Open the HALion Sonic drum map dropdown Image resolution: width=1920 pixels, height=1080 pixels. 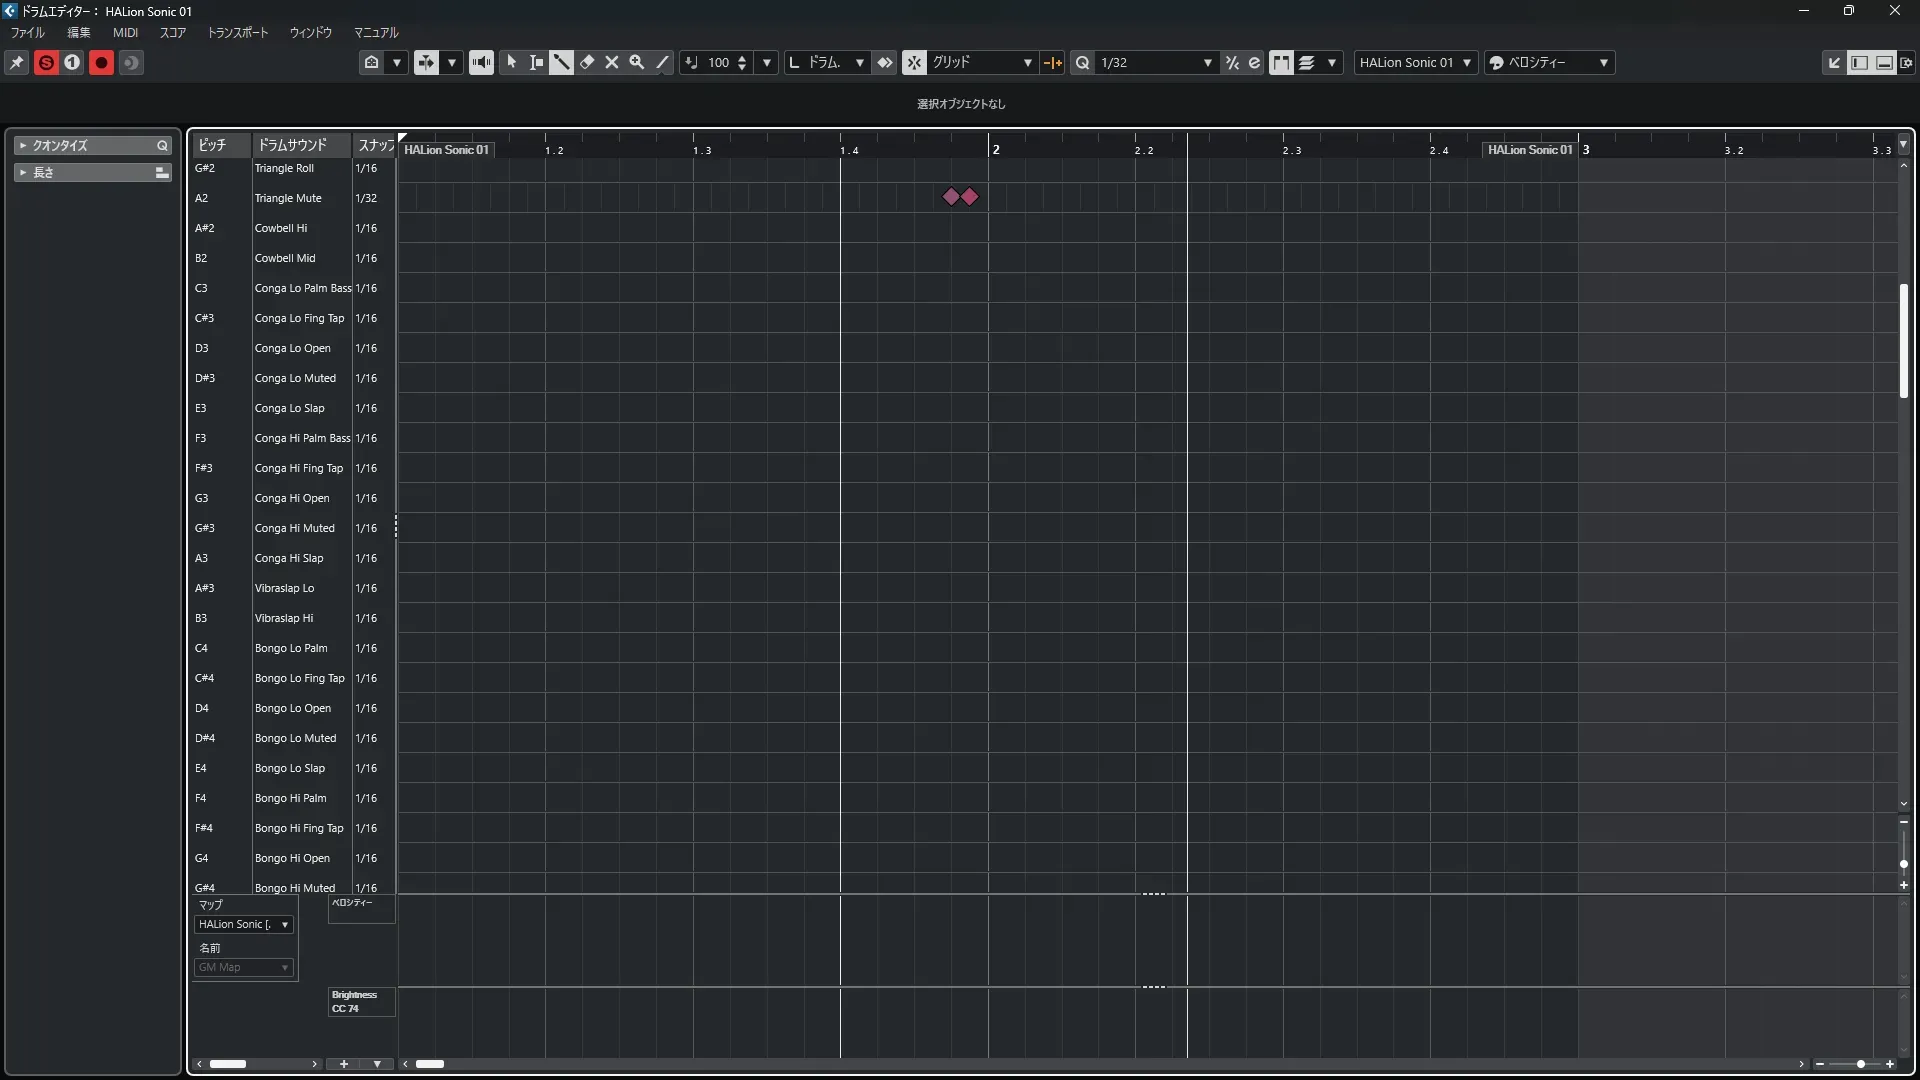coord(243,925)
